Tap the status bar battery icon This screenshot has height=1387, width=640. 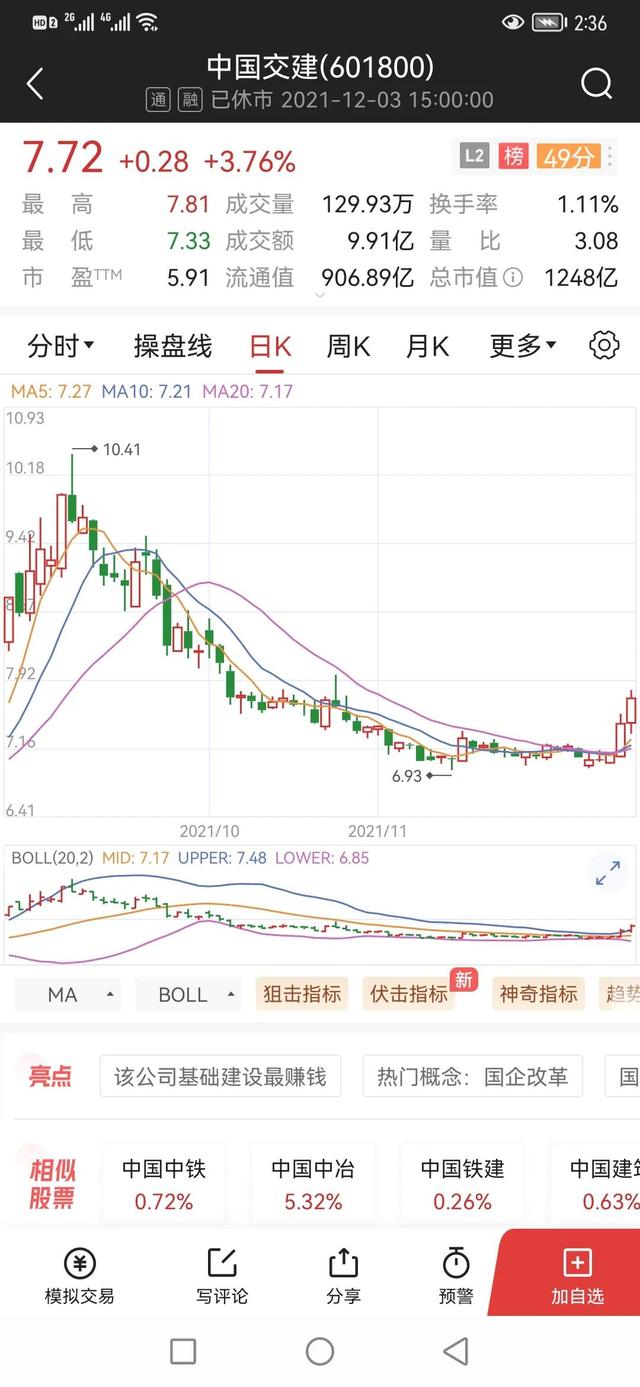pyautogui.click(x=549, y=22)
